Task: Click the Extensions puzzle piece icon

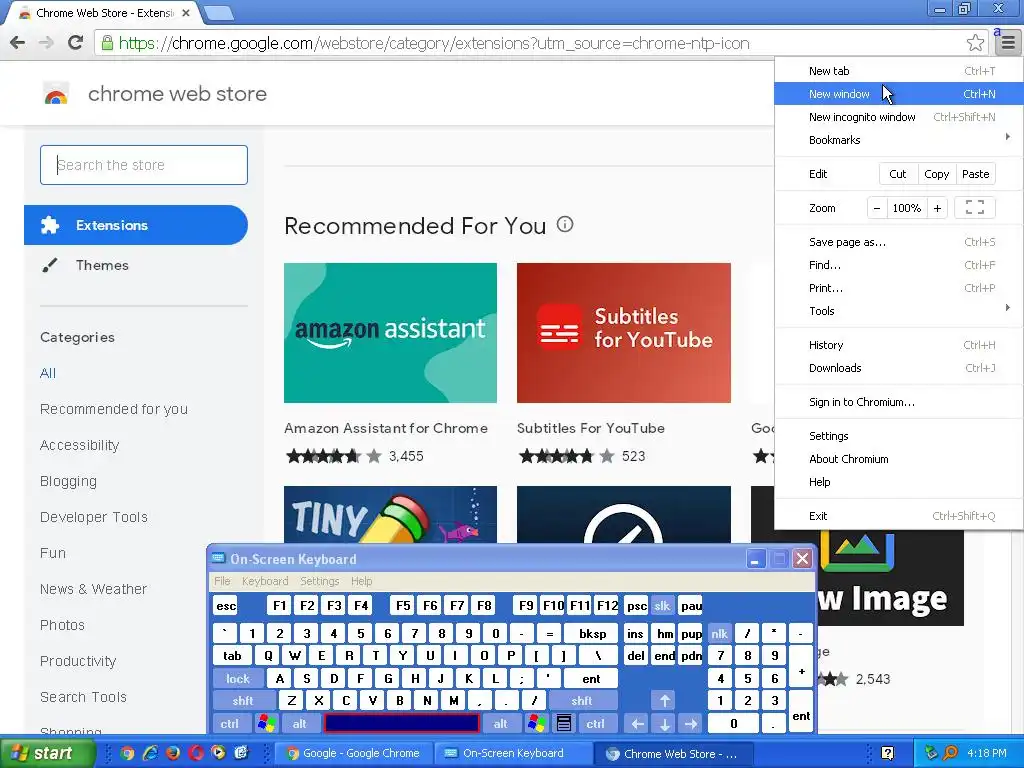Action: coord(50,225)
